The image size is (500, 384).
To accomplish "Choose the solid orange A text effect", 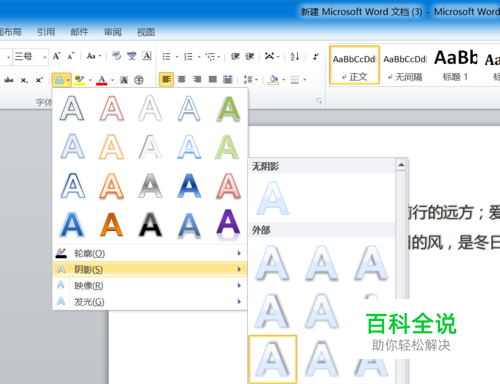I will (112, 224).
